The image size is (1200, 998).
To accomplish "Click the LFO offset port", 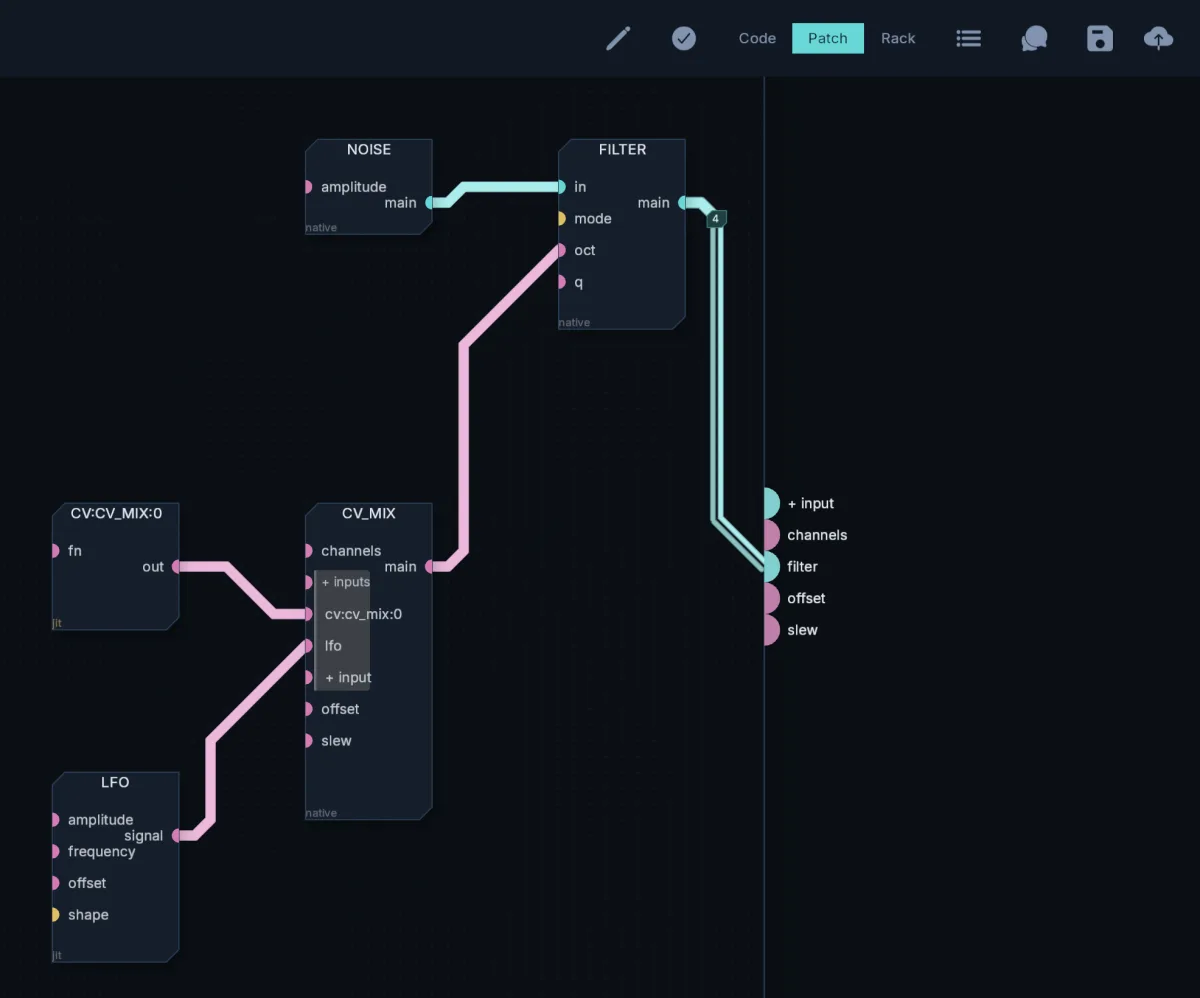I will click(x=55, y=883).
